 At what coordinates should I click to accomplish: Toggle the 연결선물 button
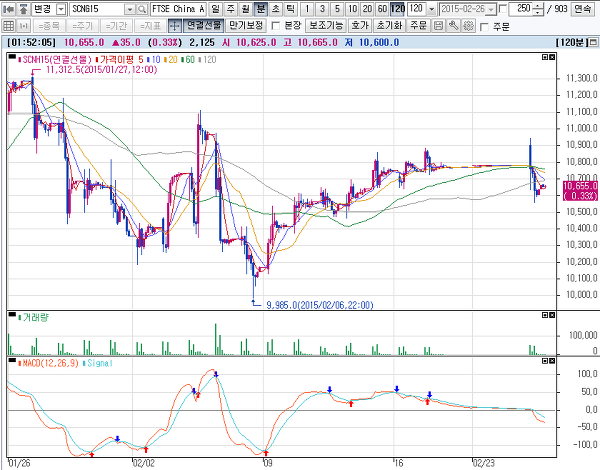[204, 26]
